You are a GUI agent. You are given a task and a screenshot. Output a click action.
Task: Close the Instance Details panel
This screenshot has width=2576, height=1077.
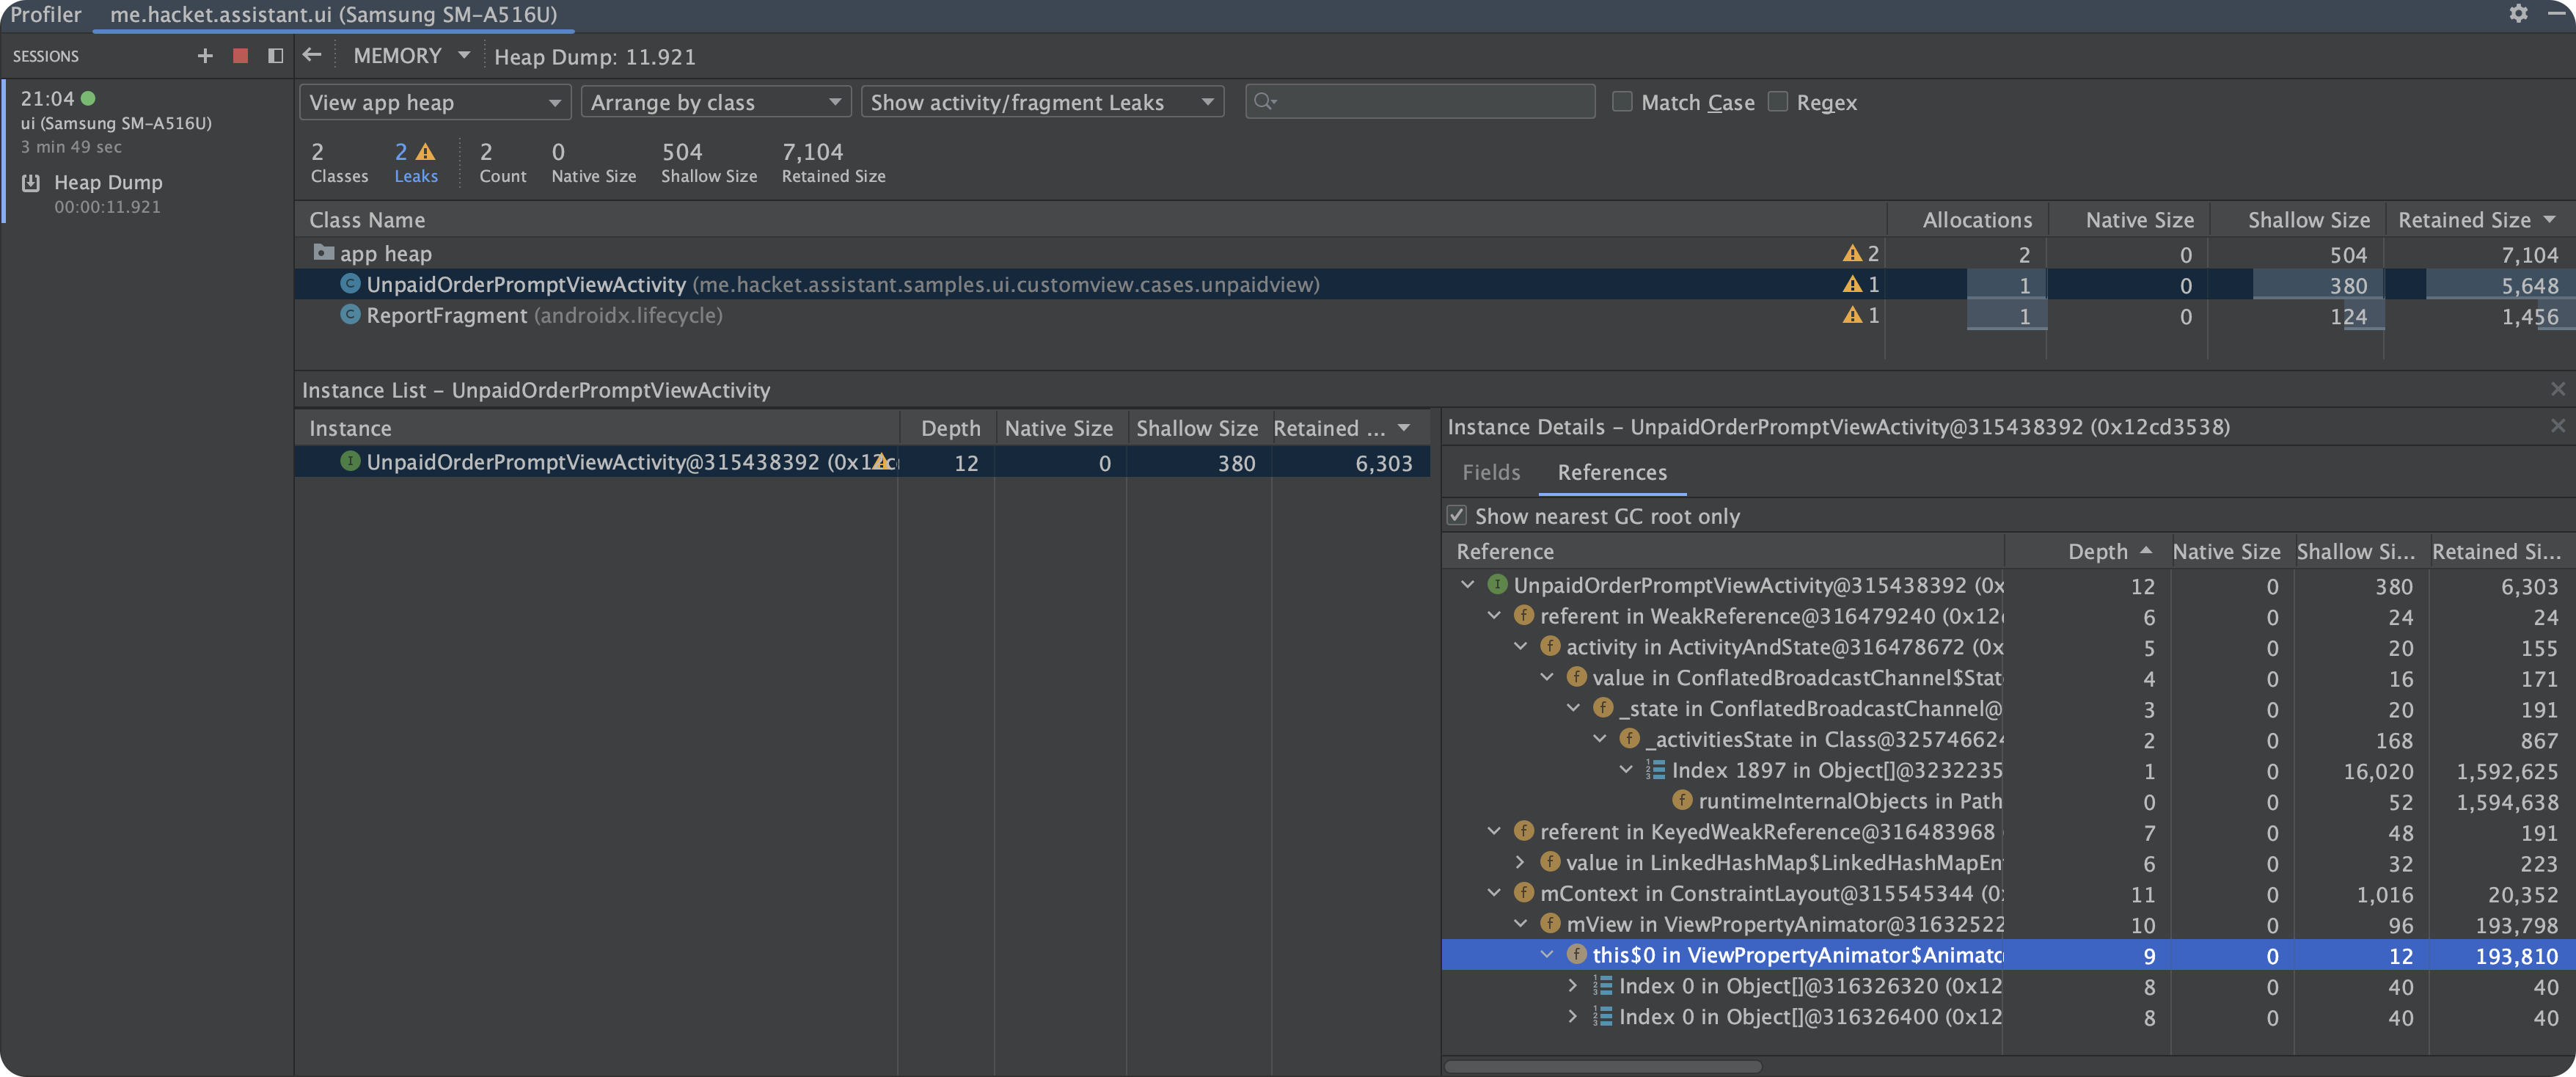[x=2557, y=426]
